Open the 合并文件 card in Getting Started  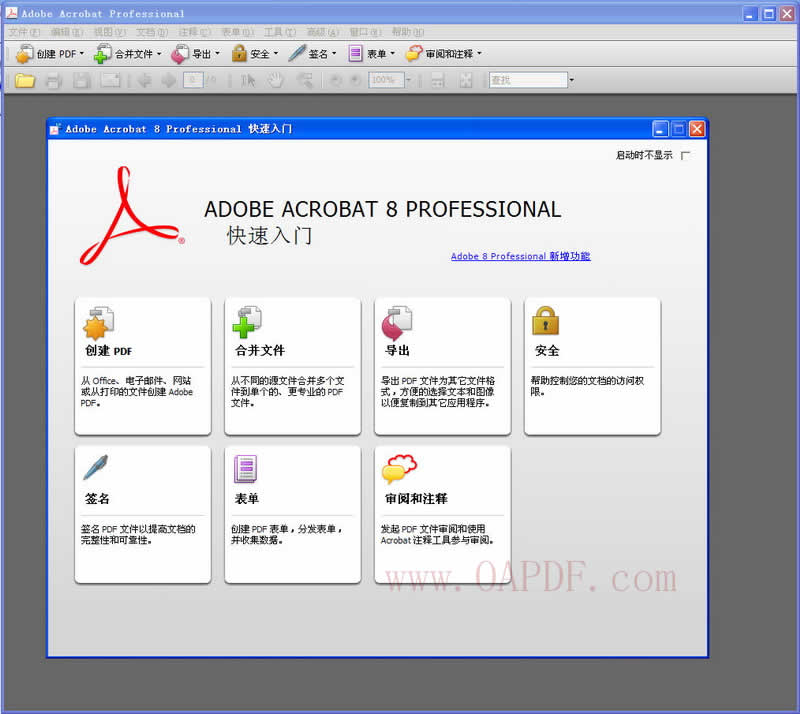pos(292,366)
